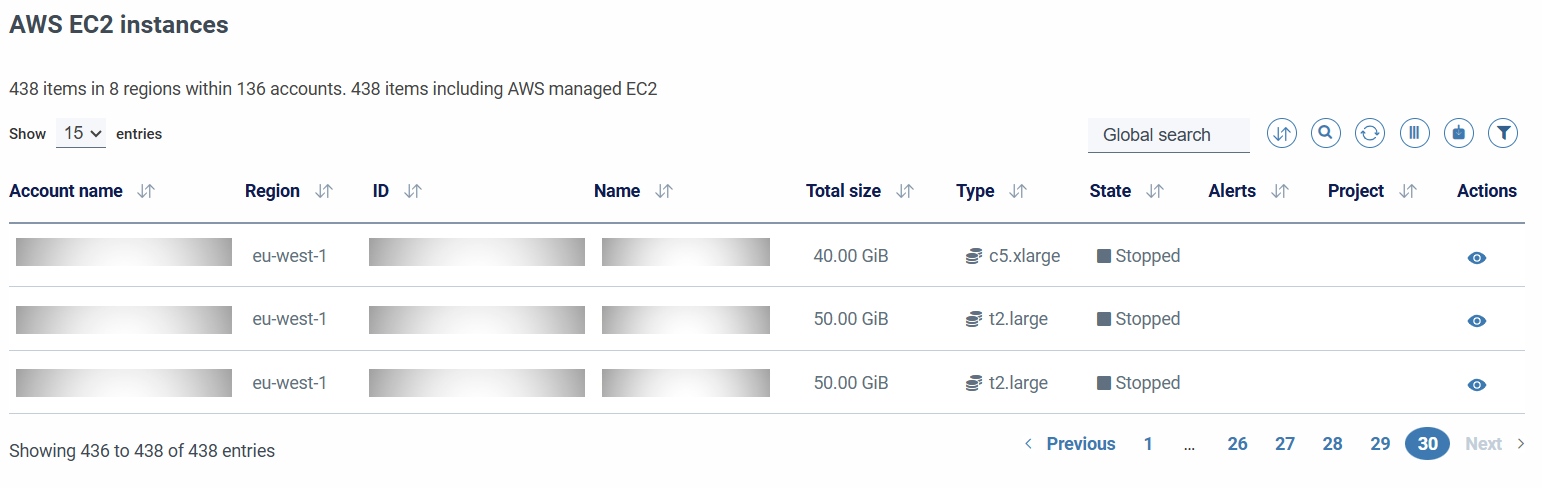
Task: Click the export download icon
Action: click(1459, 132)
